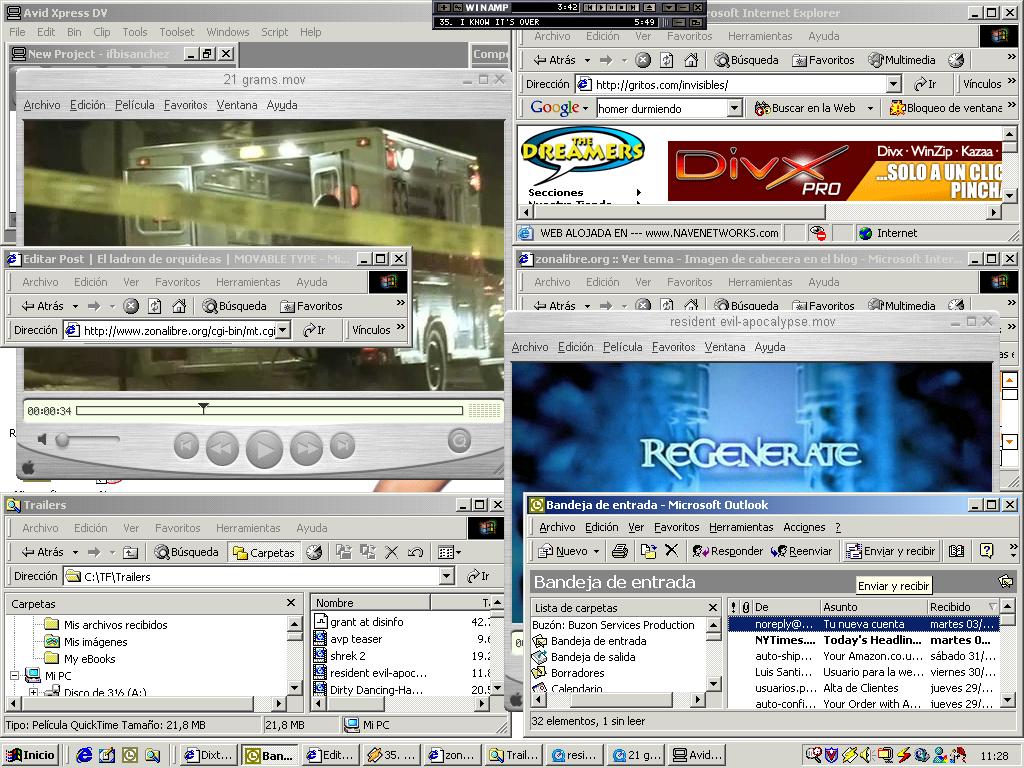Image resolution: width=1024 pixels, height=768 pixels.
Task: Open Película menu in 21 grams.mov window
Action: (x=135, y=105)
